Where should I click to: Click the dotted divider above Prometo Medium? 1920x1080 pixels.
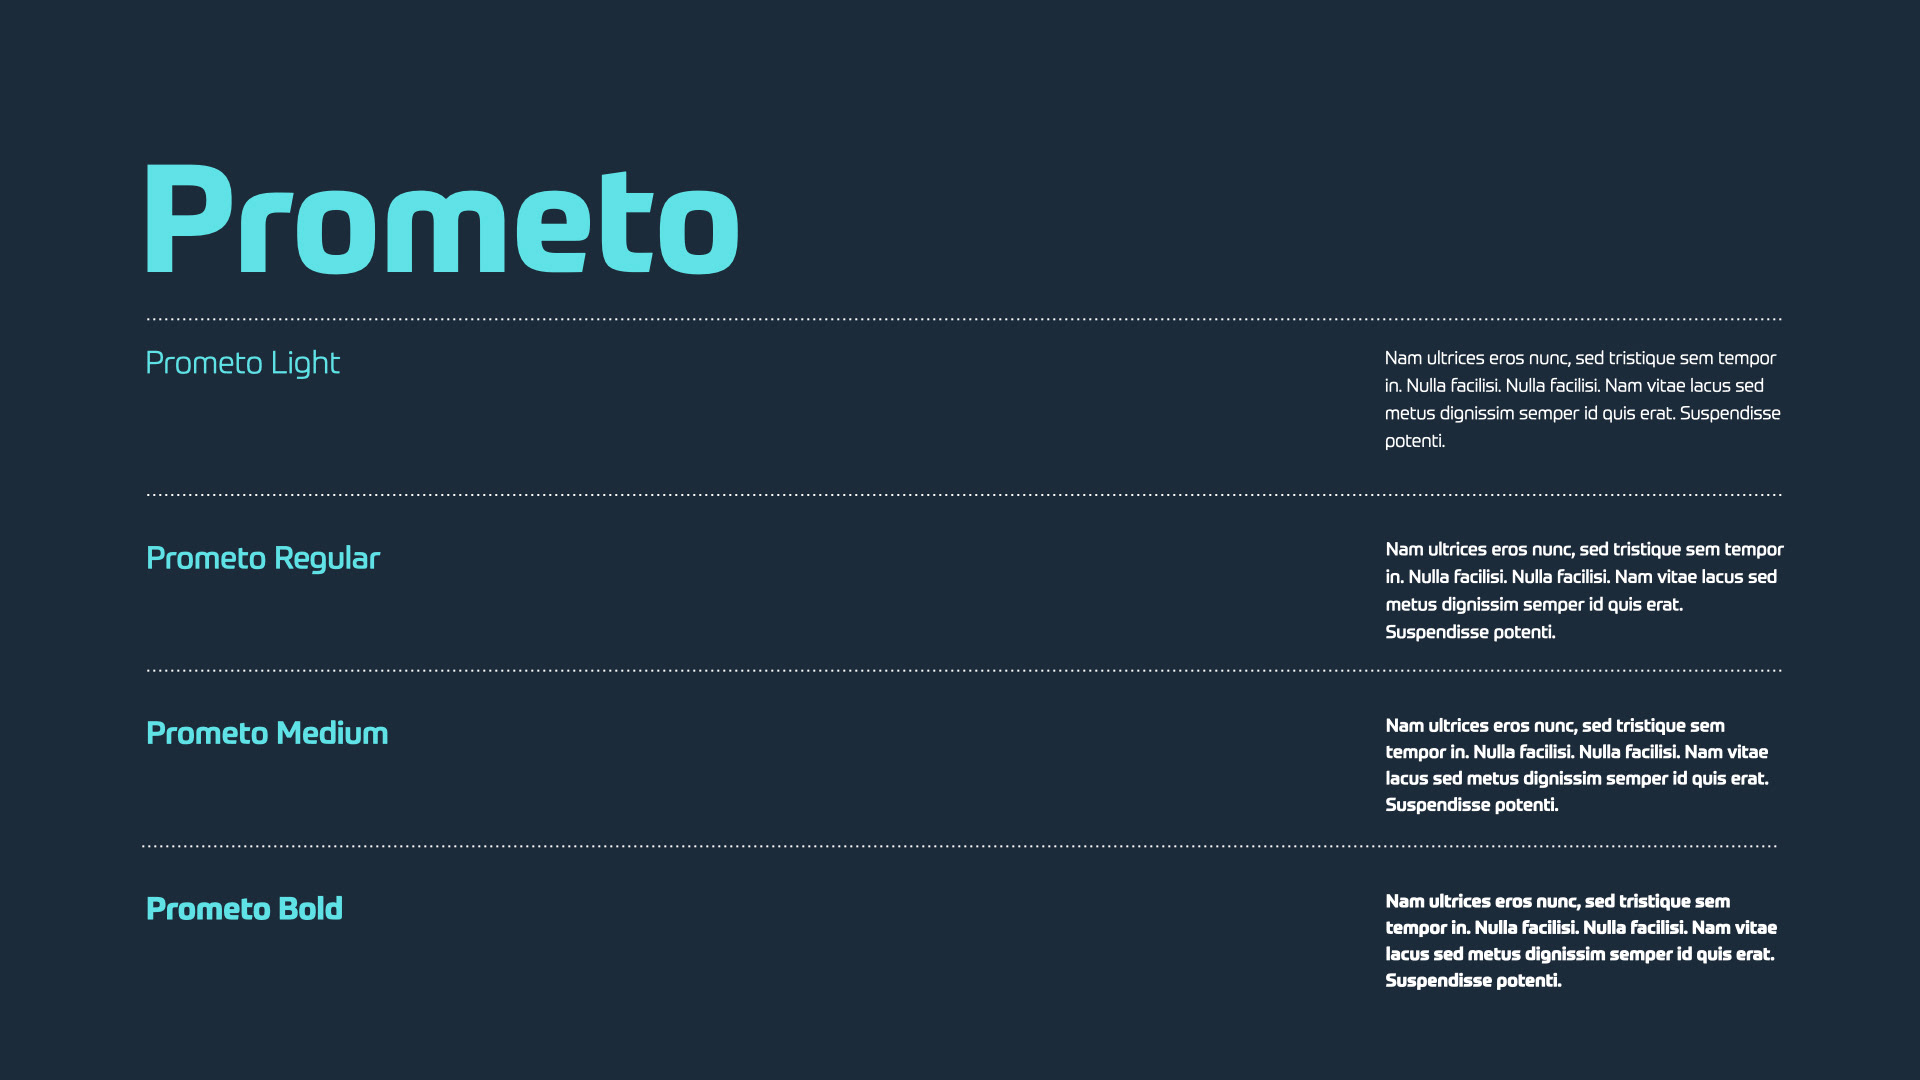click(x=964, y=670)
